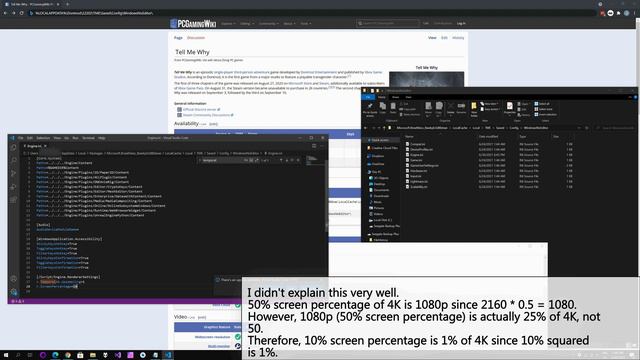Select Compat.ini in file list
Screen dimensions: 640x360
tap(415, 144)
